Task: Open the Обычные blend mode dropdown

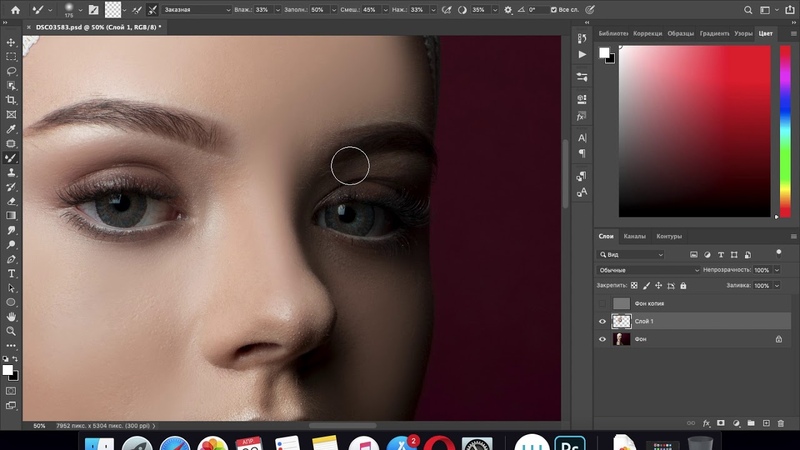Action: pos(649,270)
